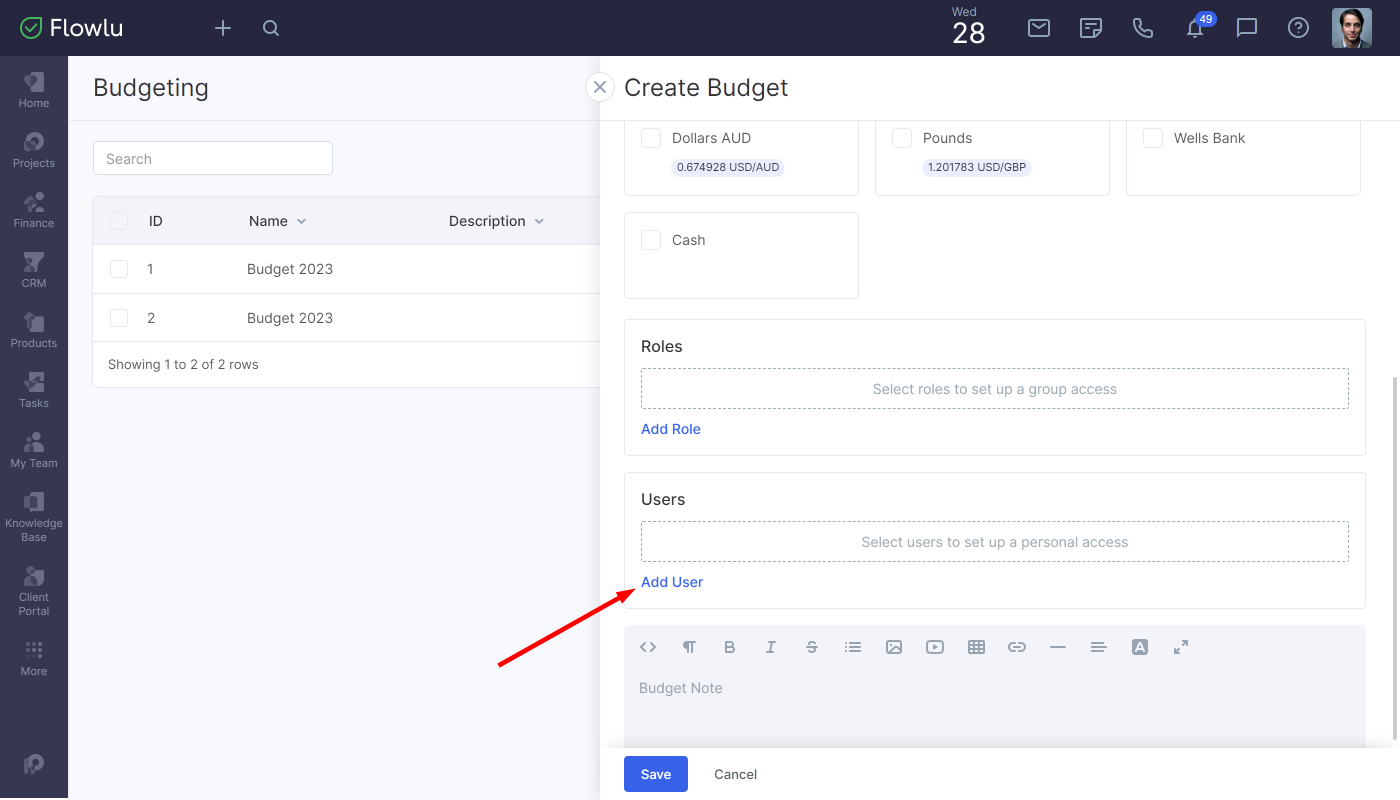
Task: Open the help question mark icon
Action: (x=1298, y=28)
